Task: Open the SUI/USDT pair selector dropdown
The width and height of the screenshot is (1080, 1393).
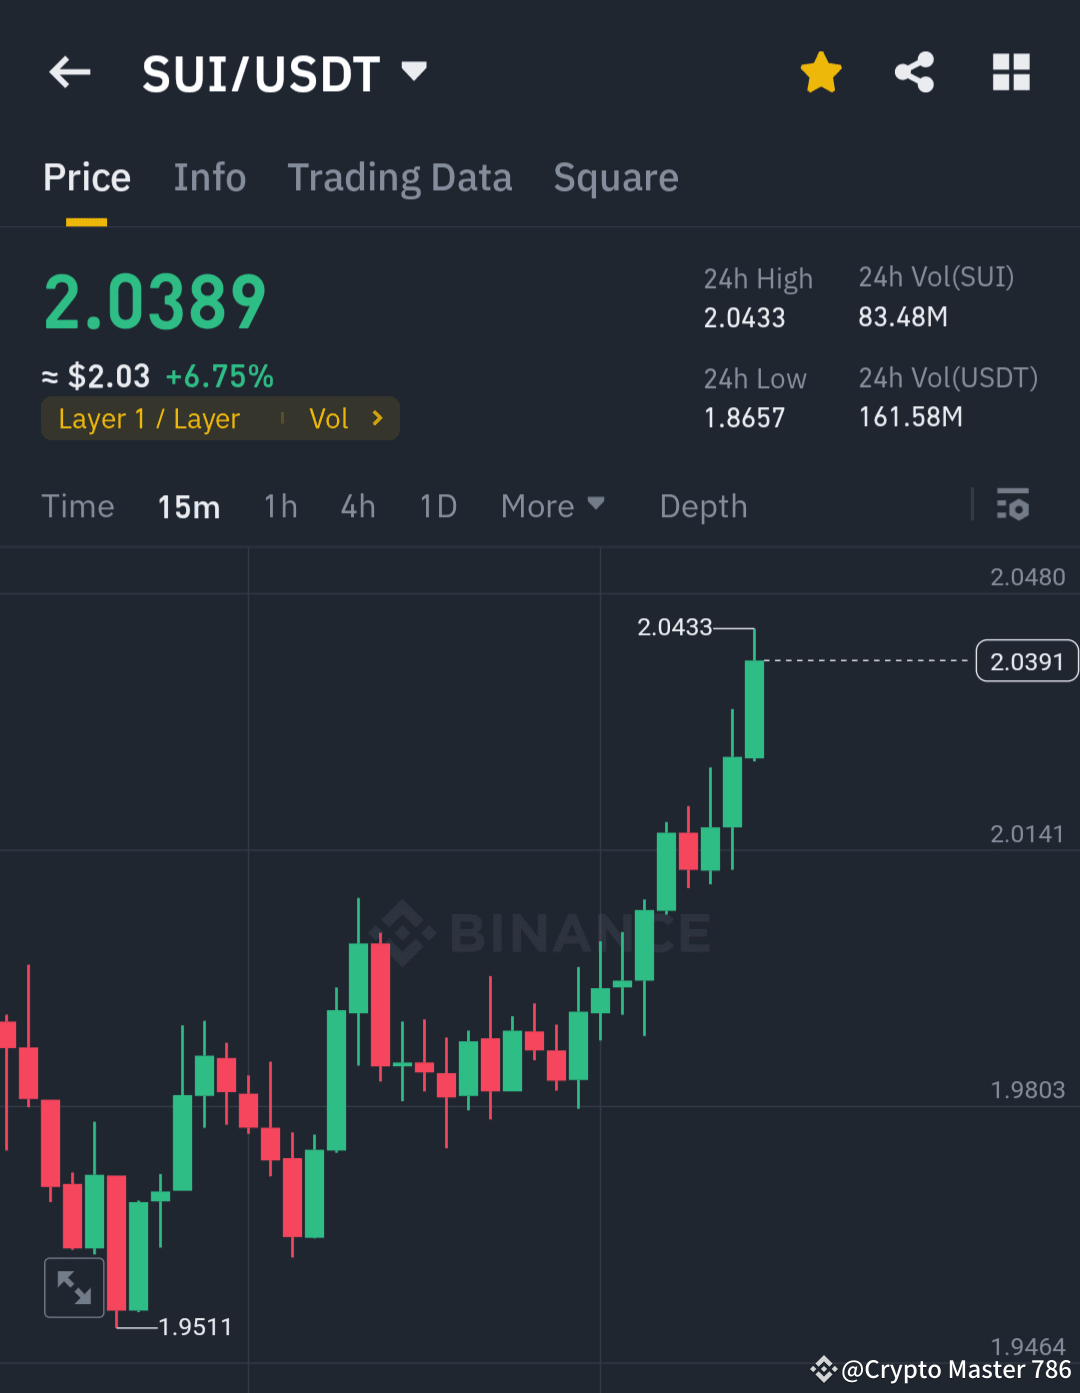Action: pos(414,70)
